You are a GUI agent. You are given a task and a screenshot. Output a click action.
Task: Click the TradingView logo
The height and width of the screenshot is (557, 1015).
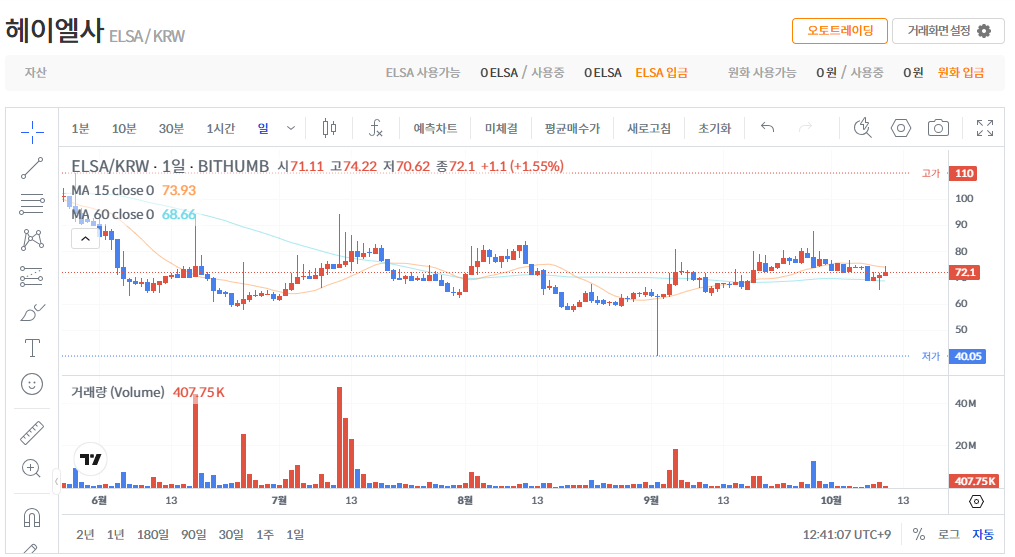pos(90,459)
